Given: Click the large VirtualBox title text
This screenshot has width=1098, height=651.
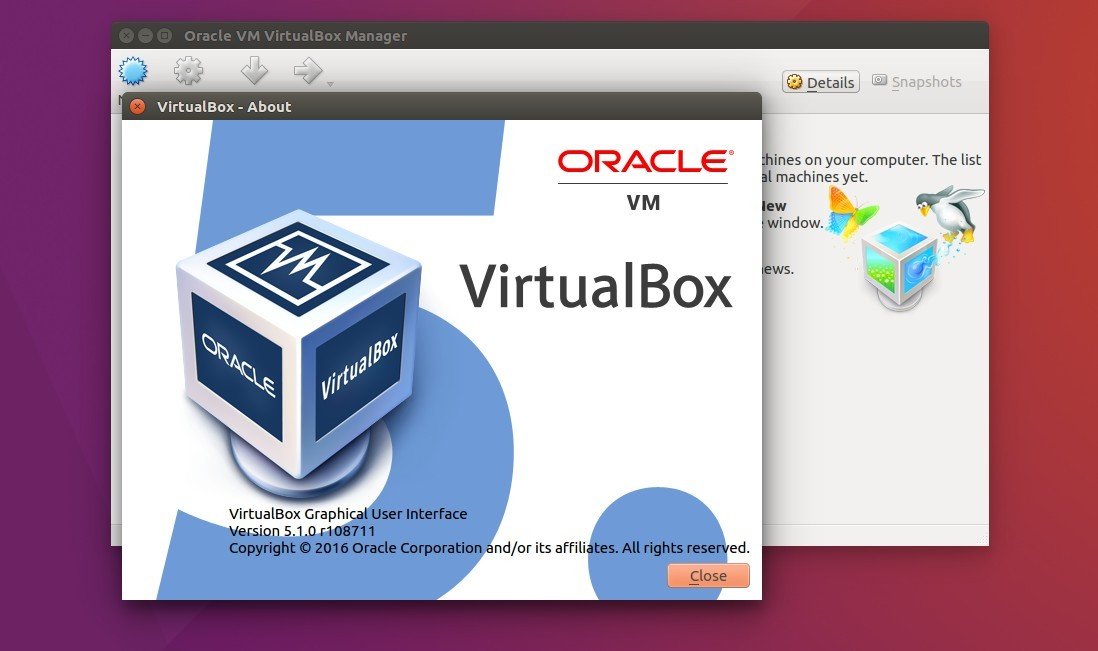Looking at the screenshot, I should click(x=596, y=286).
